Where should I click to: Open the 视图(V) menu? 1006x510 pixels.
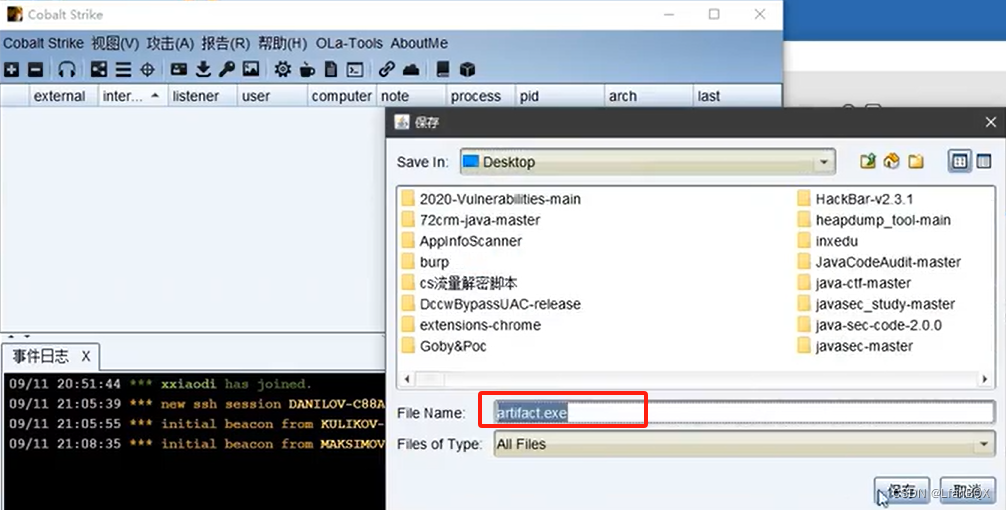tap(115, 43)
